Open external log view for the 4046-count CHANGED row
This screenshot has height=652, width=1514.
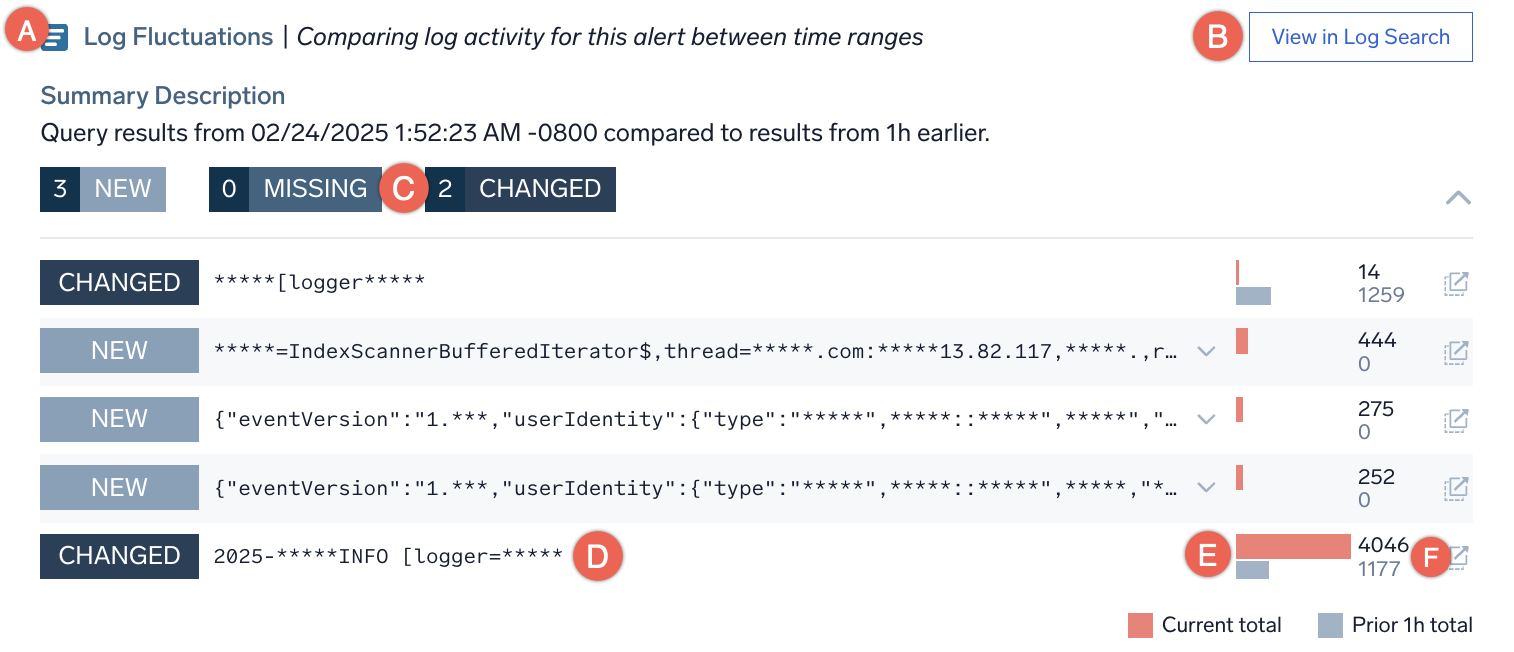[x=1456, y=556]
